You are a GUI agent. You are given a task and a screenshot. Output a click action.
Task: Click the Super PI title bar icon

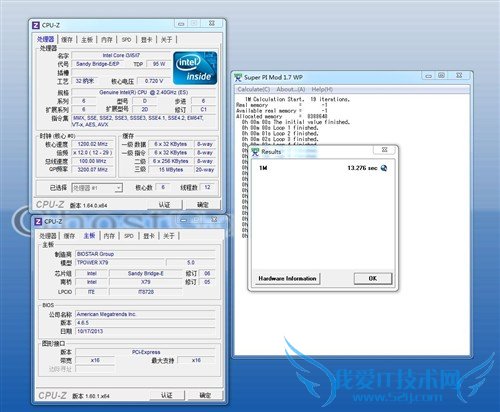(237, 78)
